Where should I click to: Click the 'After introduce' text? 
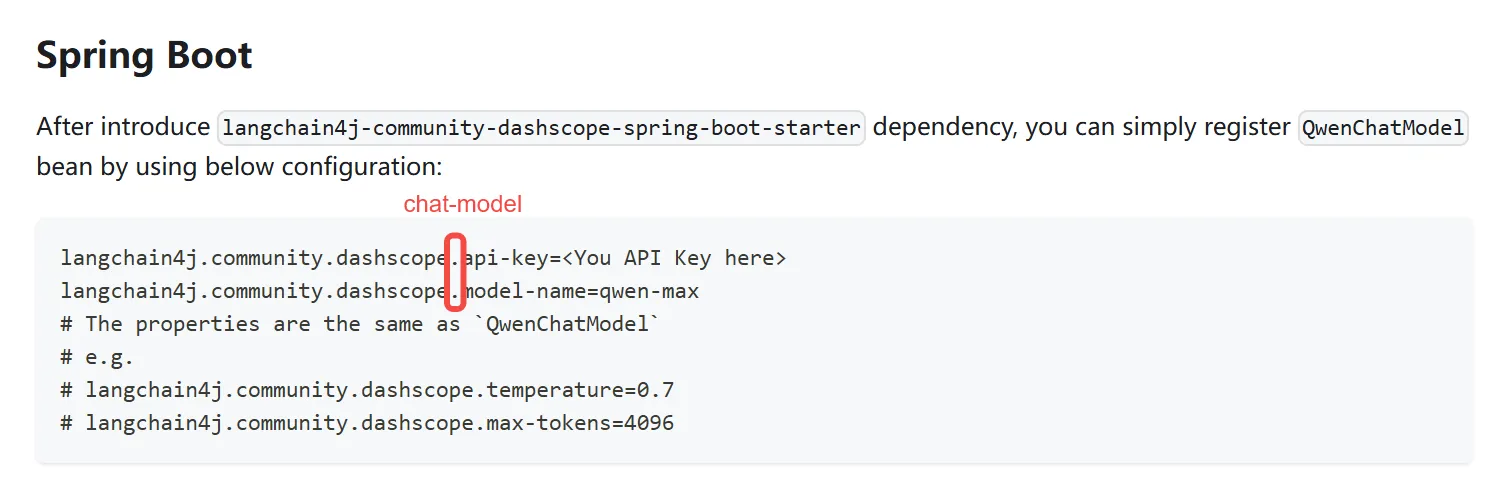124,128
